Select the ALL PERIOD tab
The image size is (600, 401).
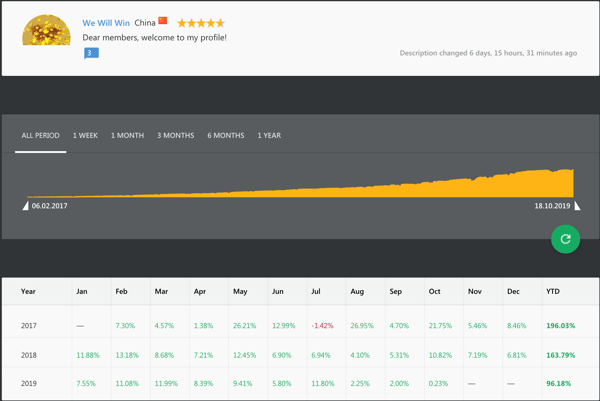41,135
